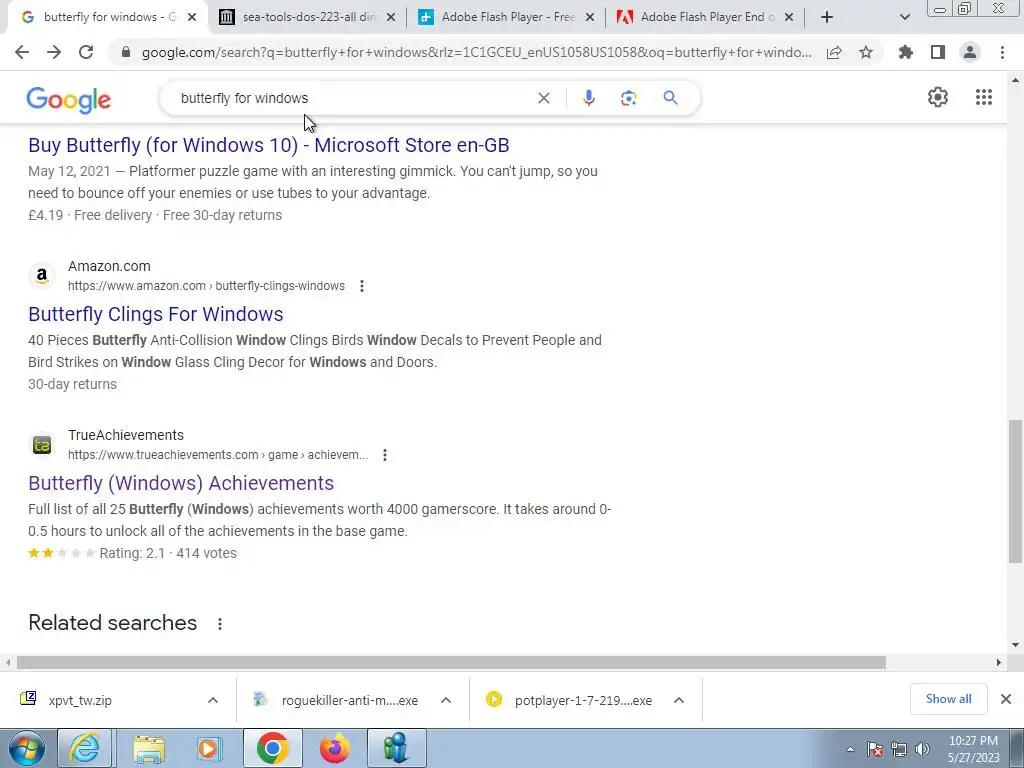Search by image with Google Lens
This screenshot has width=1024, height=768.
(628, 98)
